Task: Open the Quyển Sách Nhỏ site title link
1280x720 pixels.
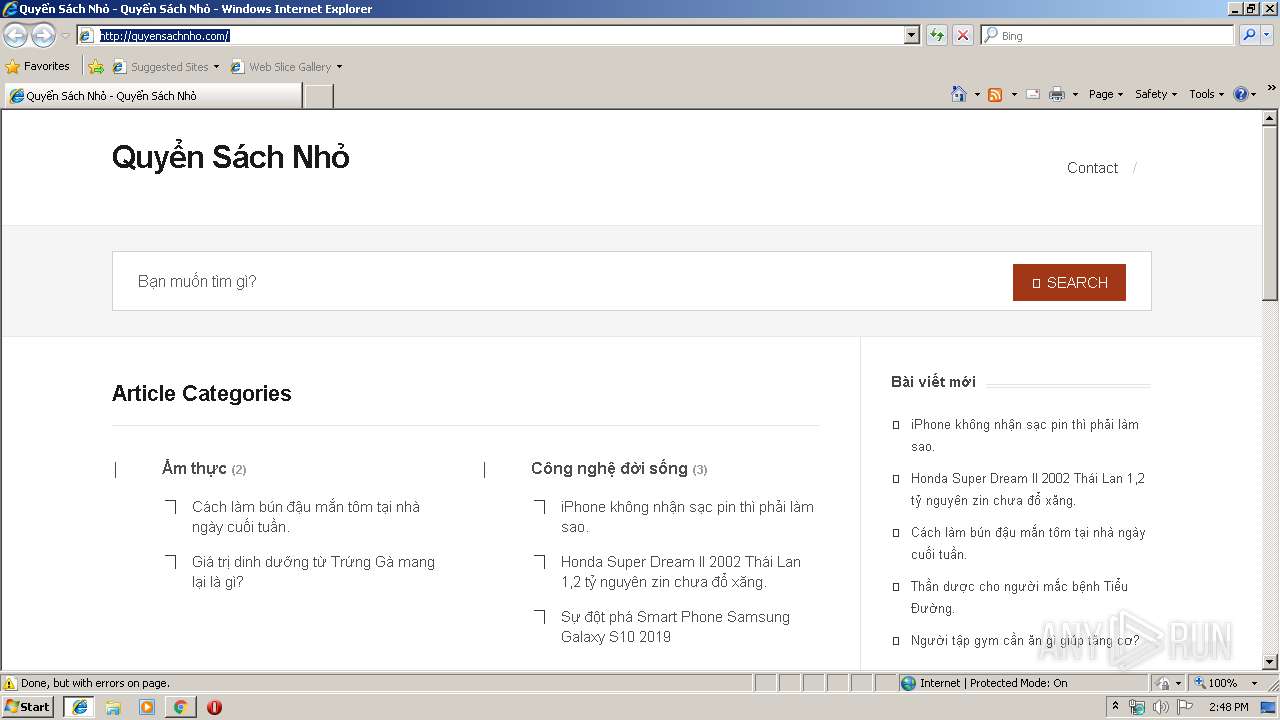Action: point(231,157)
